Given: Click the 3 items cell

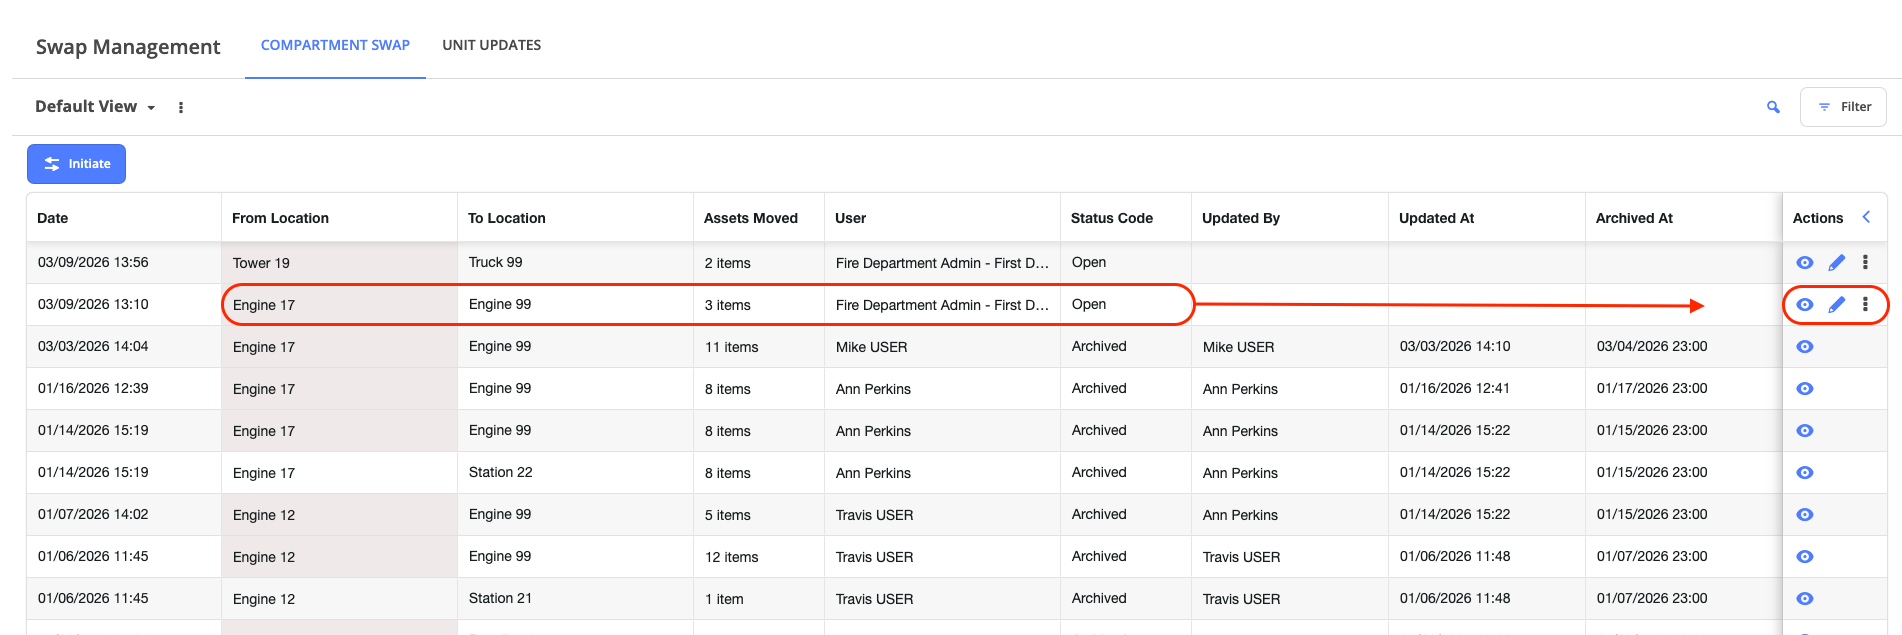Looking at the screenshot, I should click(x=759, y=305).
